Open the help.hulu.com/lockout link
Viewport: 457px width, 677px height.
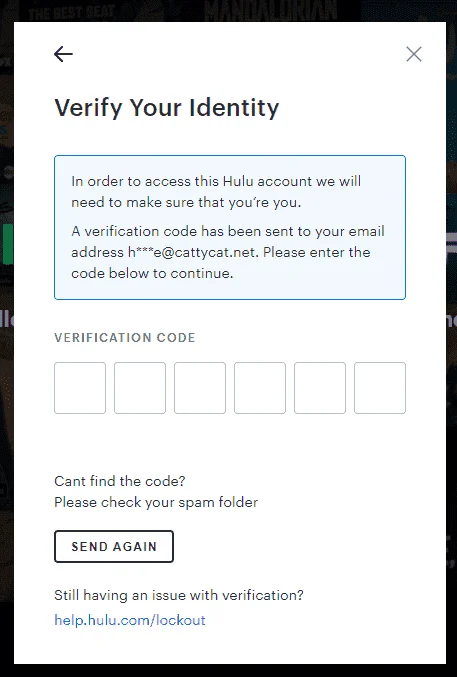click(130, 620)
